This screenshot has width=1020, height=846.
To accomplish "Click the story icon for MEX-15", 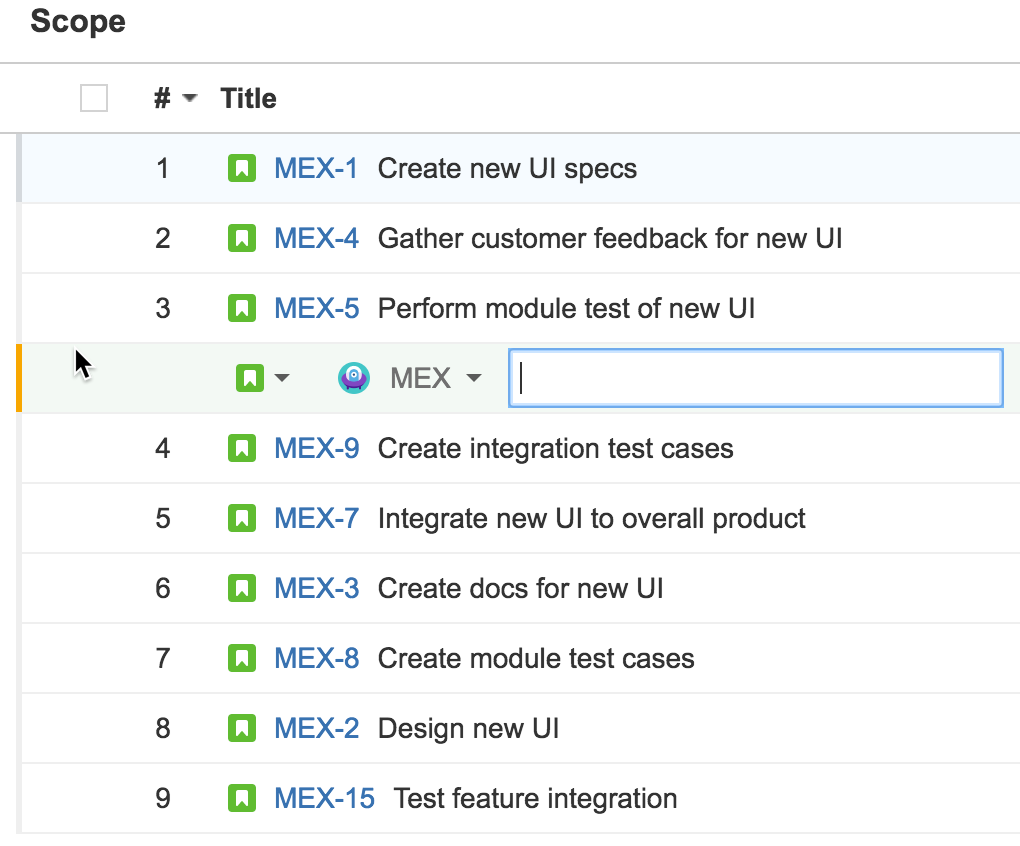I will coord(241,799).
